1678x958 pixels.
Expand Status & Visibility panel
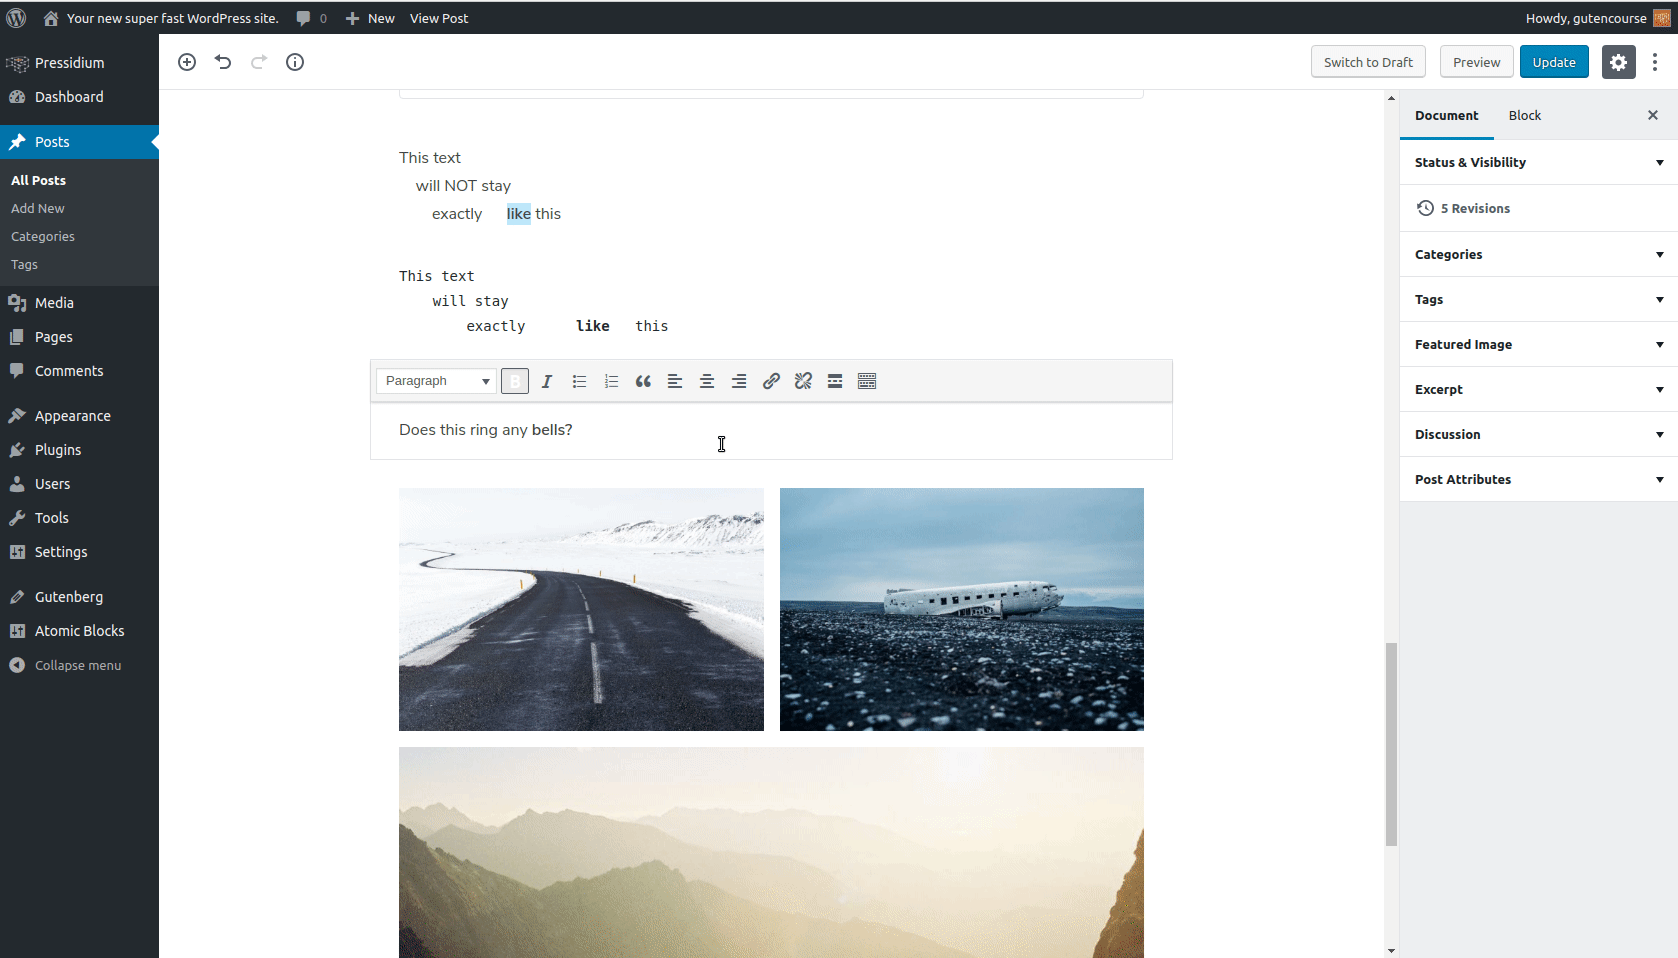[1538, 162]
